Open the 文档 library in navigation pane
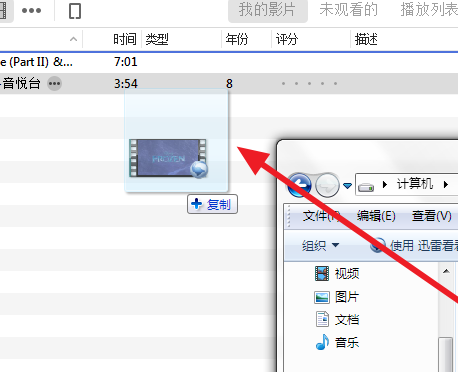This screenshot has width=458, height=372. (x=337, y=319)
